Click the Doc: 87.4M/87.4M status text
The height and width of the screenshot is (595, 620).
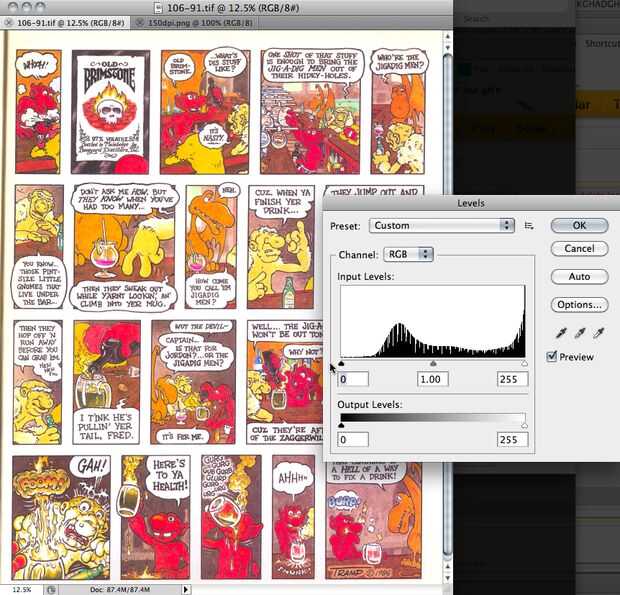pos(120,589)
